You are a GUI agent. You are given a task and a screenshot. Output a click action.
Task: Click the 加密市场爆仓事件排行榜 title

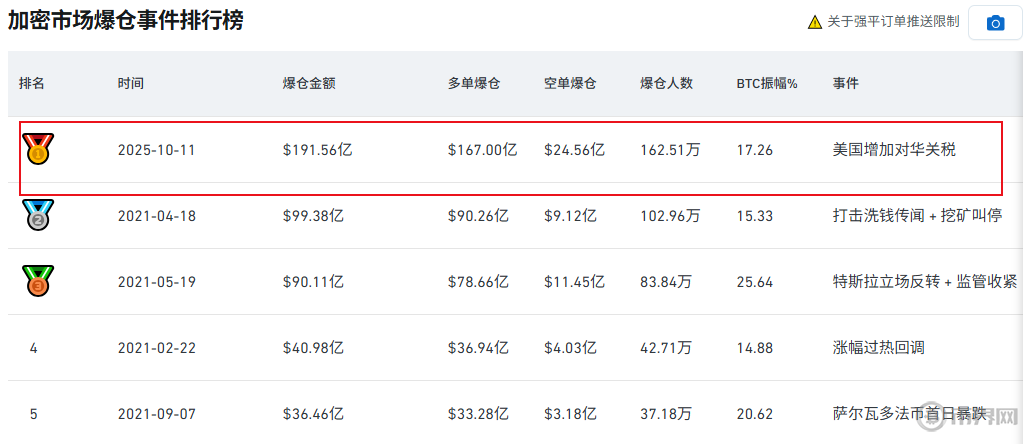click(126, 20)
